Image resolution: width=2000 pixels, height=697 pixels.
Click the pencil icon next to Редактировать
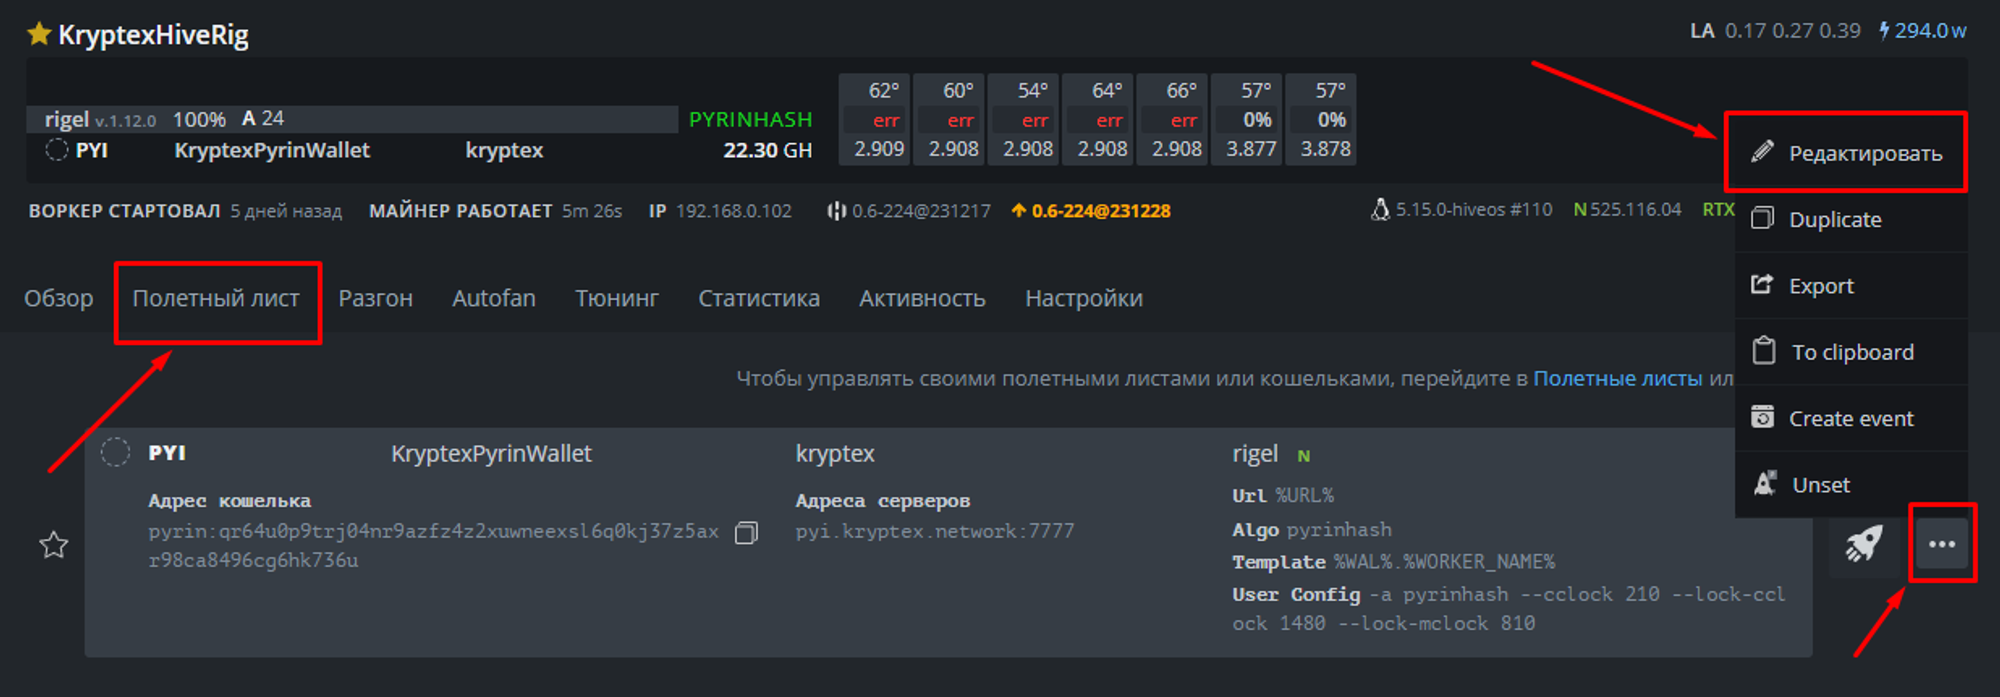point(1763,152)
